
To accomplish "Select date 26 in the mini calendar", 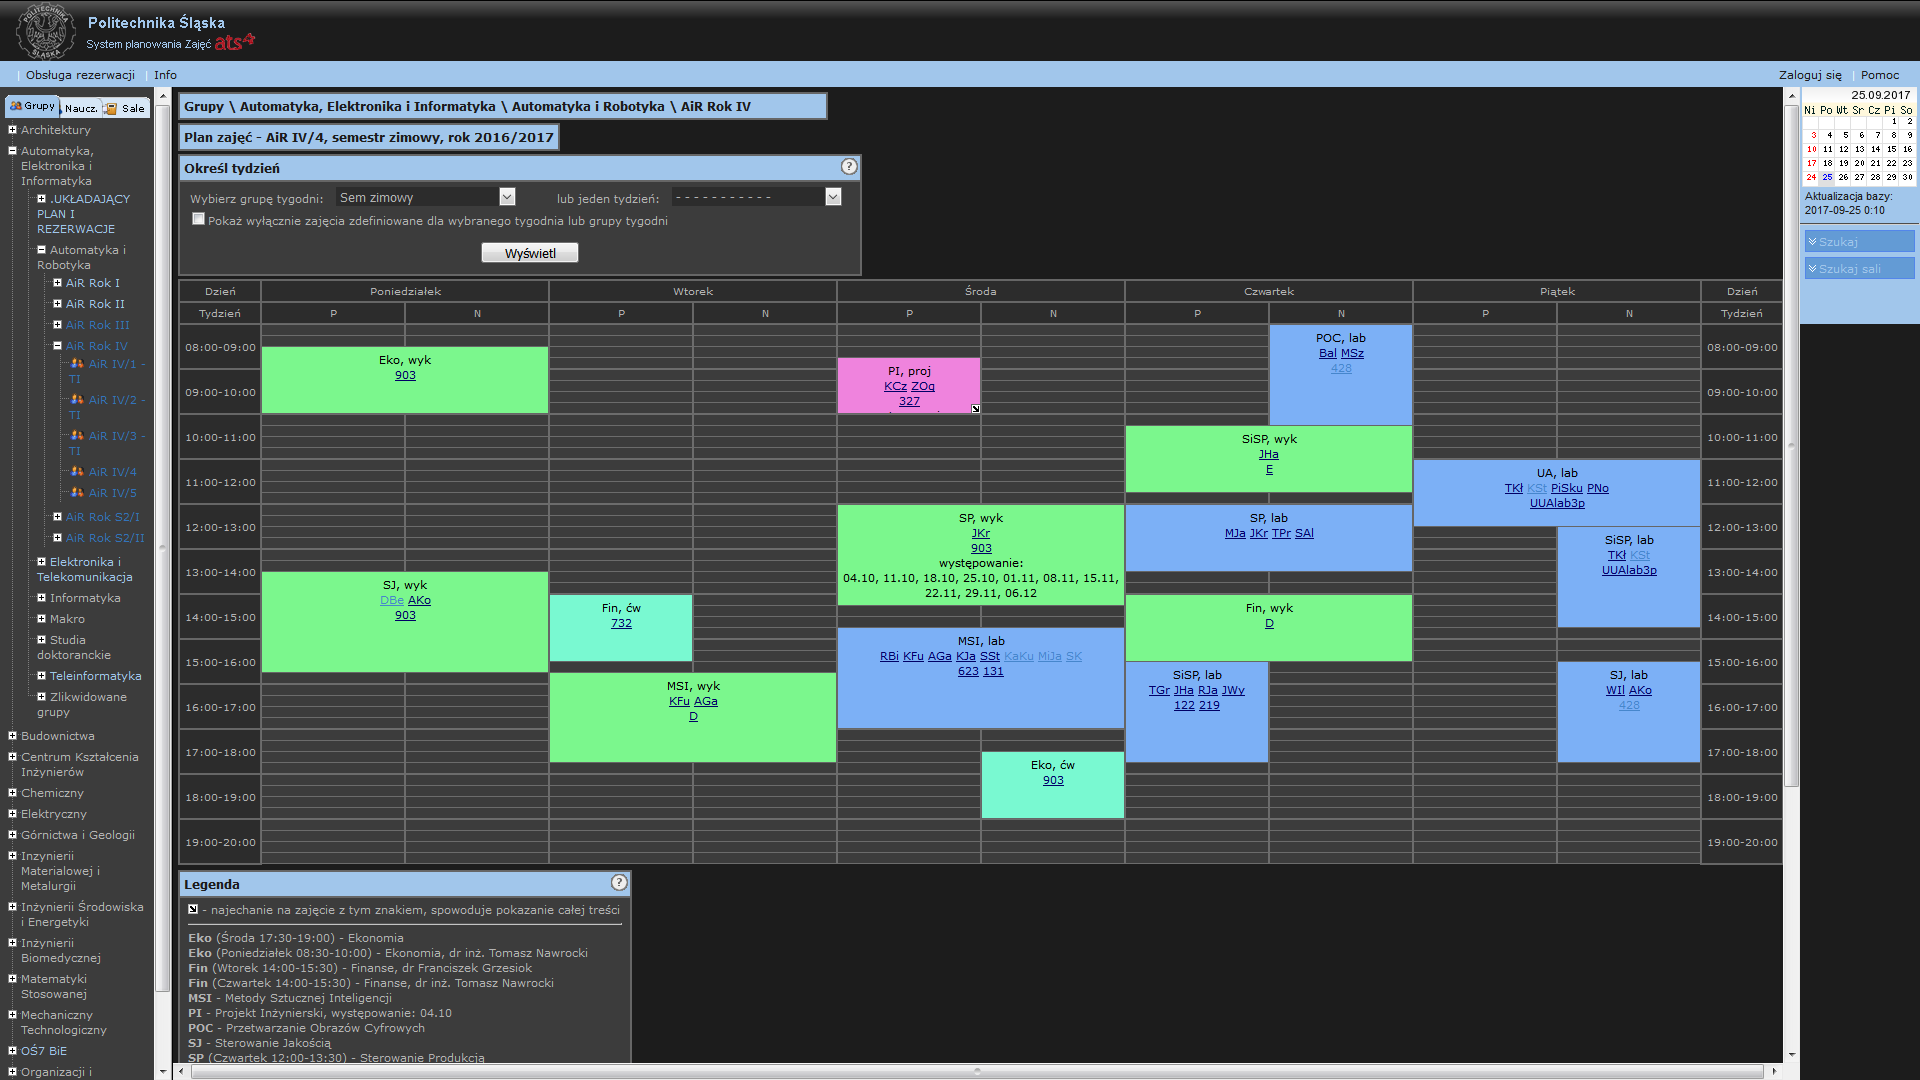I will coord(1843,177).
